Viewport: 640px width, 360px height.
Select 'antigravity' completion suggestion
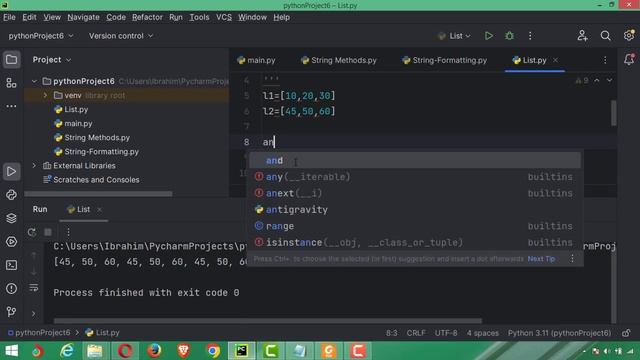(415, 209)
